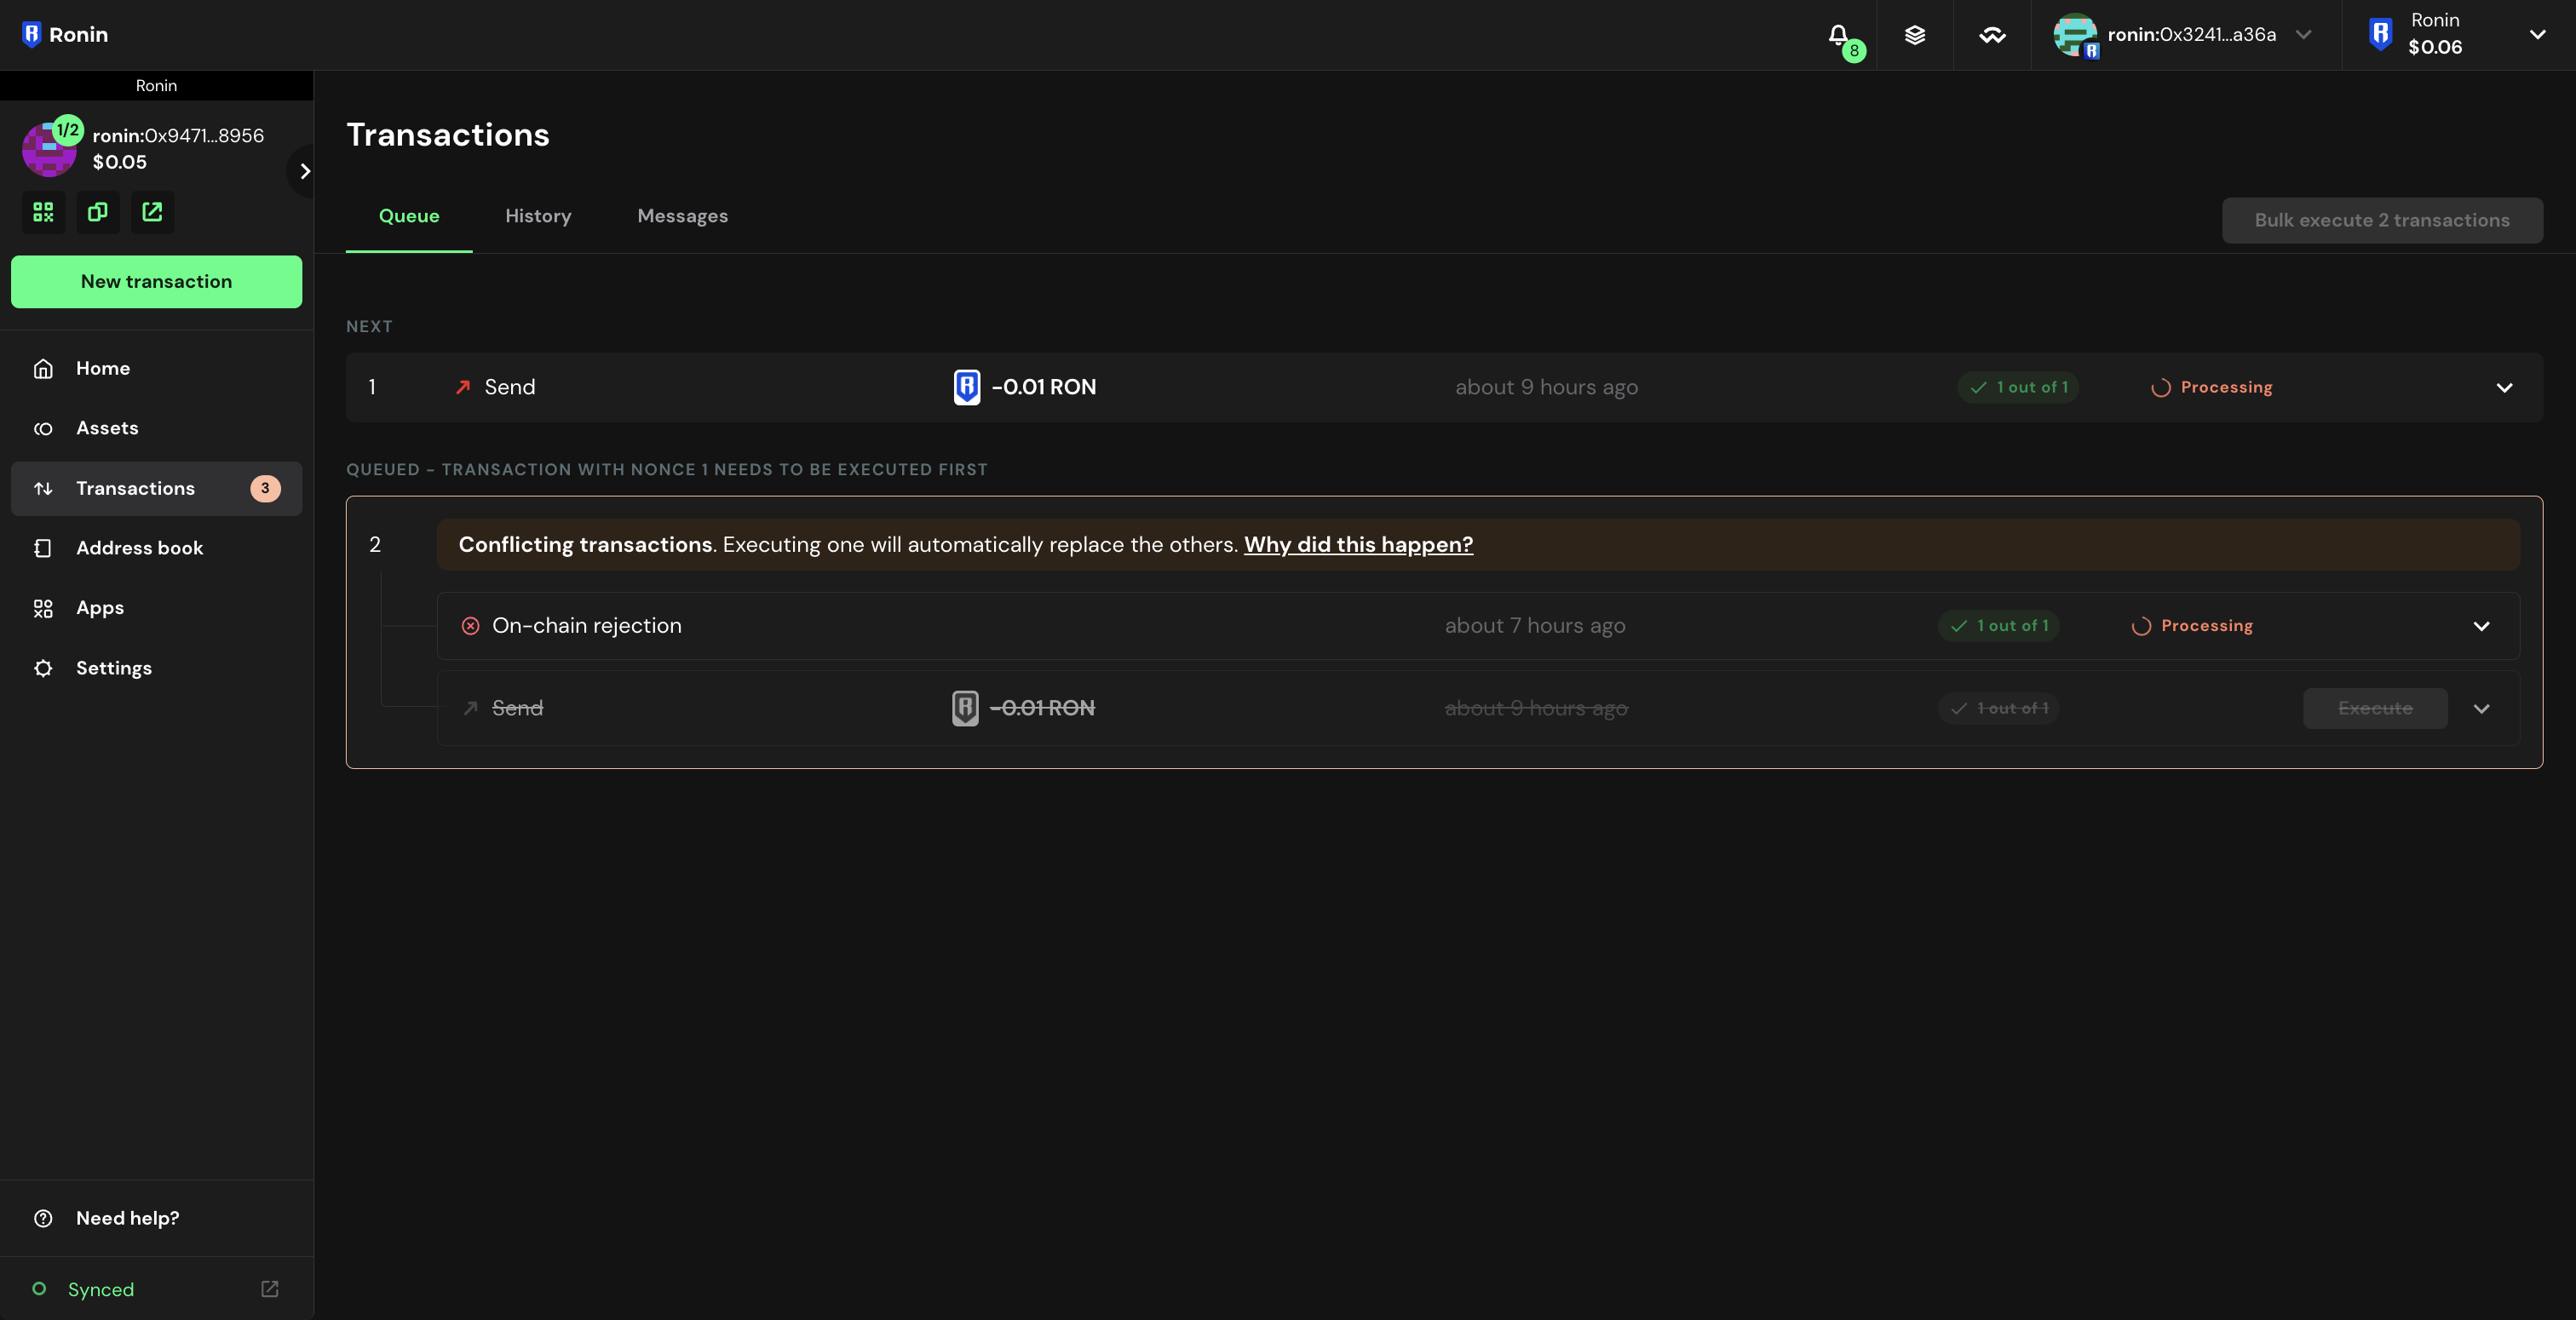Click the On-chain rejection label
Image resolution: width=2576 pixels, height=1320 pixels.
coord(587,625)
